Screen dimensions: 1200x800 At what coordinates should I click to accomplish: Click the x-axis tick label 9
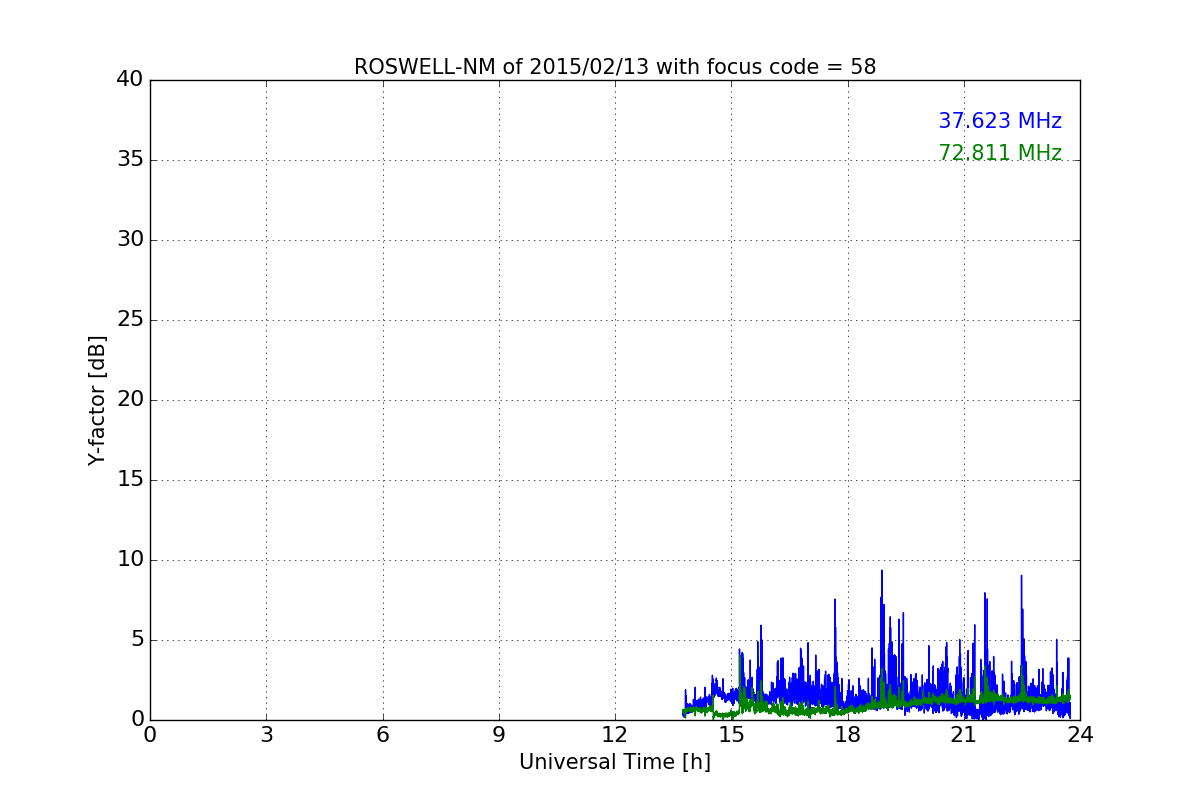pyautogui.click(x=499, y=735)
